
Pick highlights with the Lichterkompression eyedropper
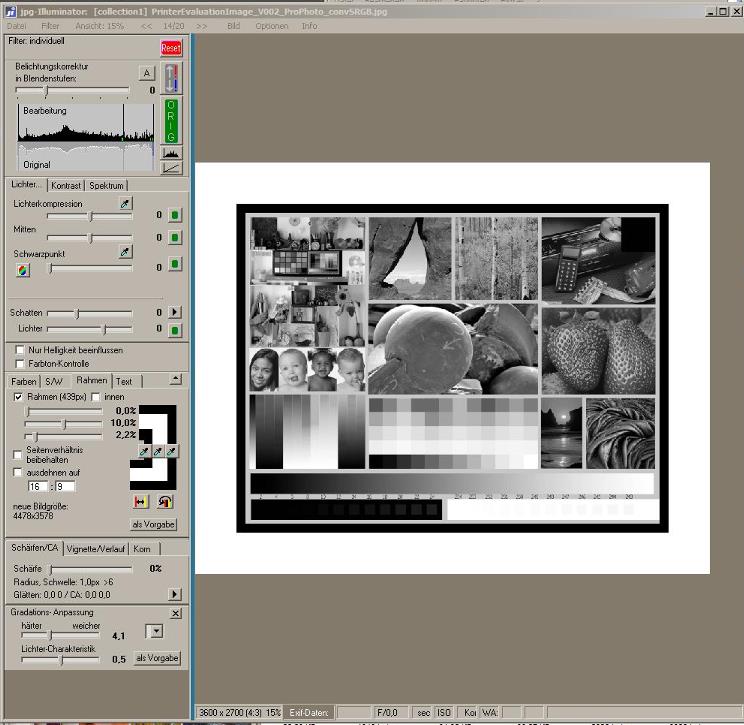tap(125, 204)
